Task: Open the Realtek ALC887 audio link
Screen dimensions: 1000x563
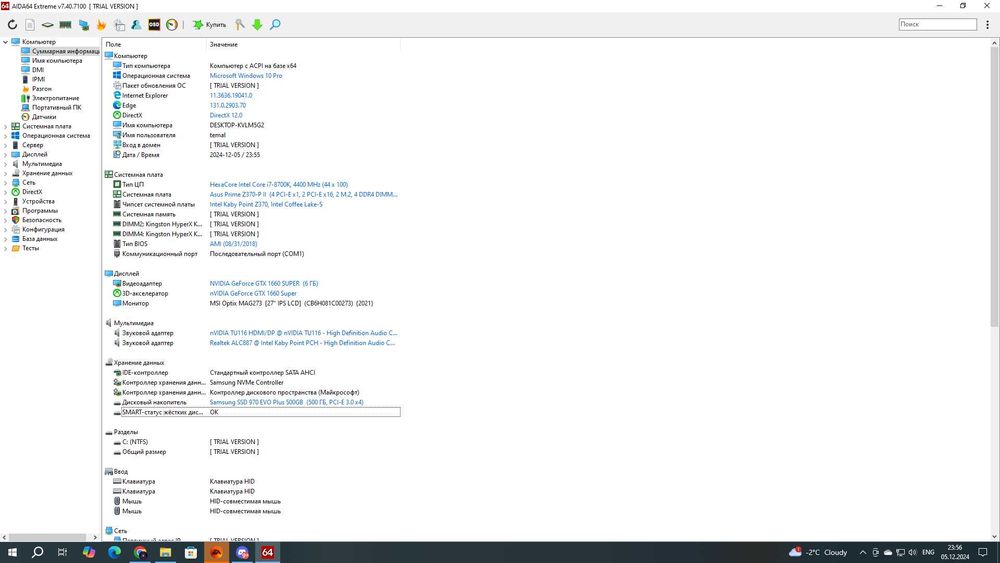Action: click(x=303, y=343)
